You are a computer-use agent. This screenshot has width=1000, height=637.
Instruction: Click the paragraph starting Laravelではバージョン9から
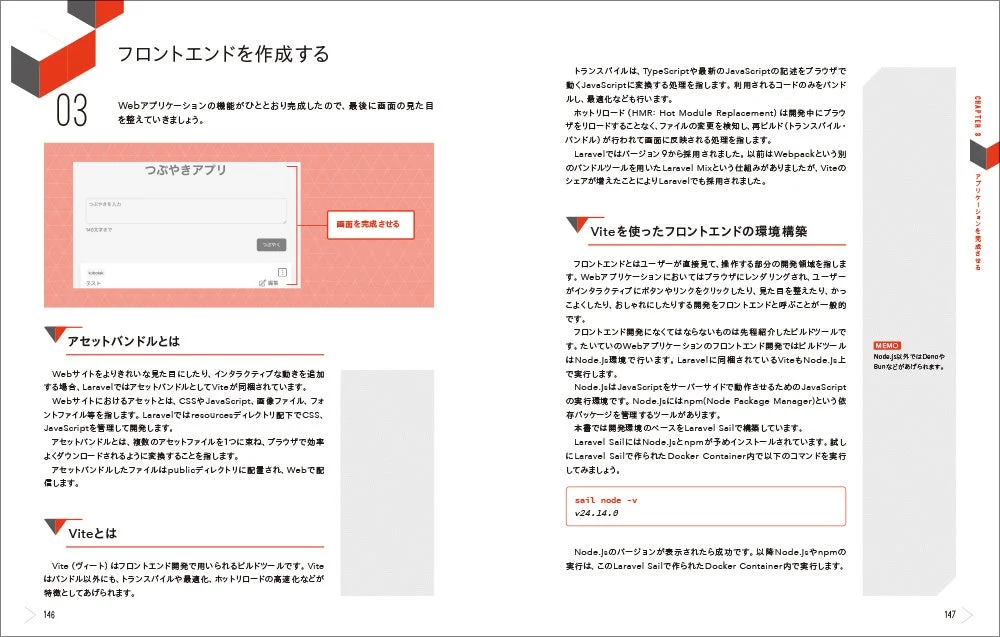point(706,168)
